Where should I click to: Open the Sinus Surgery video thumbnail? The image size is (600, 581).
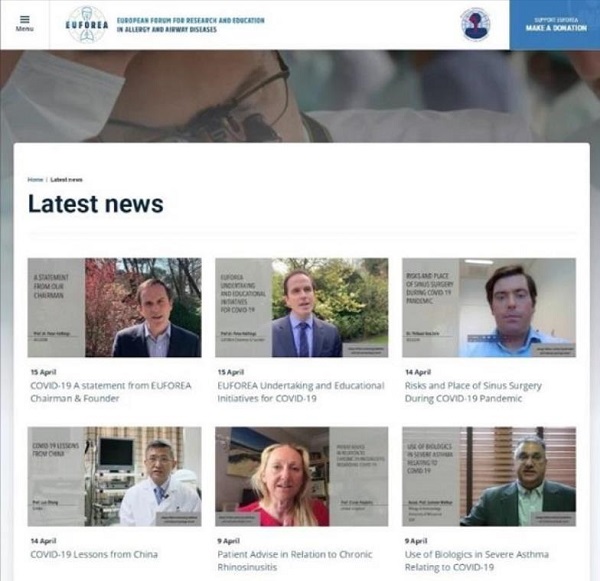click(488, 307)
